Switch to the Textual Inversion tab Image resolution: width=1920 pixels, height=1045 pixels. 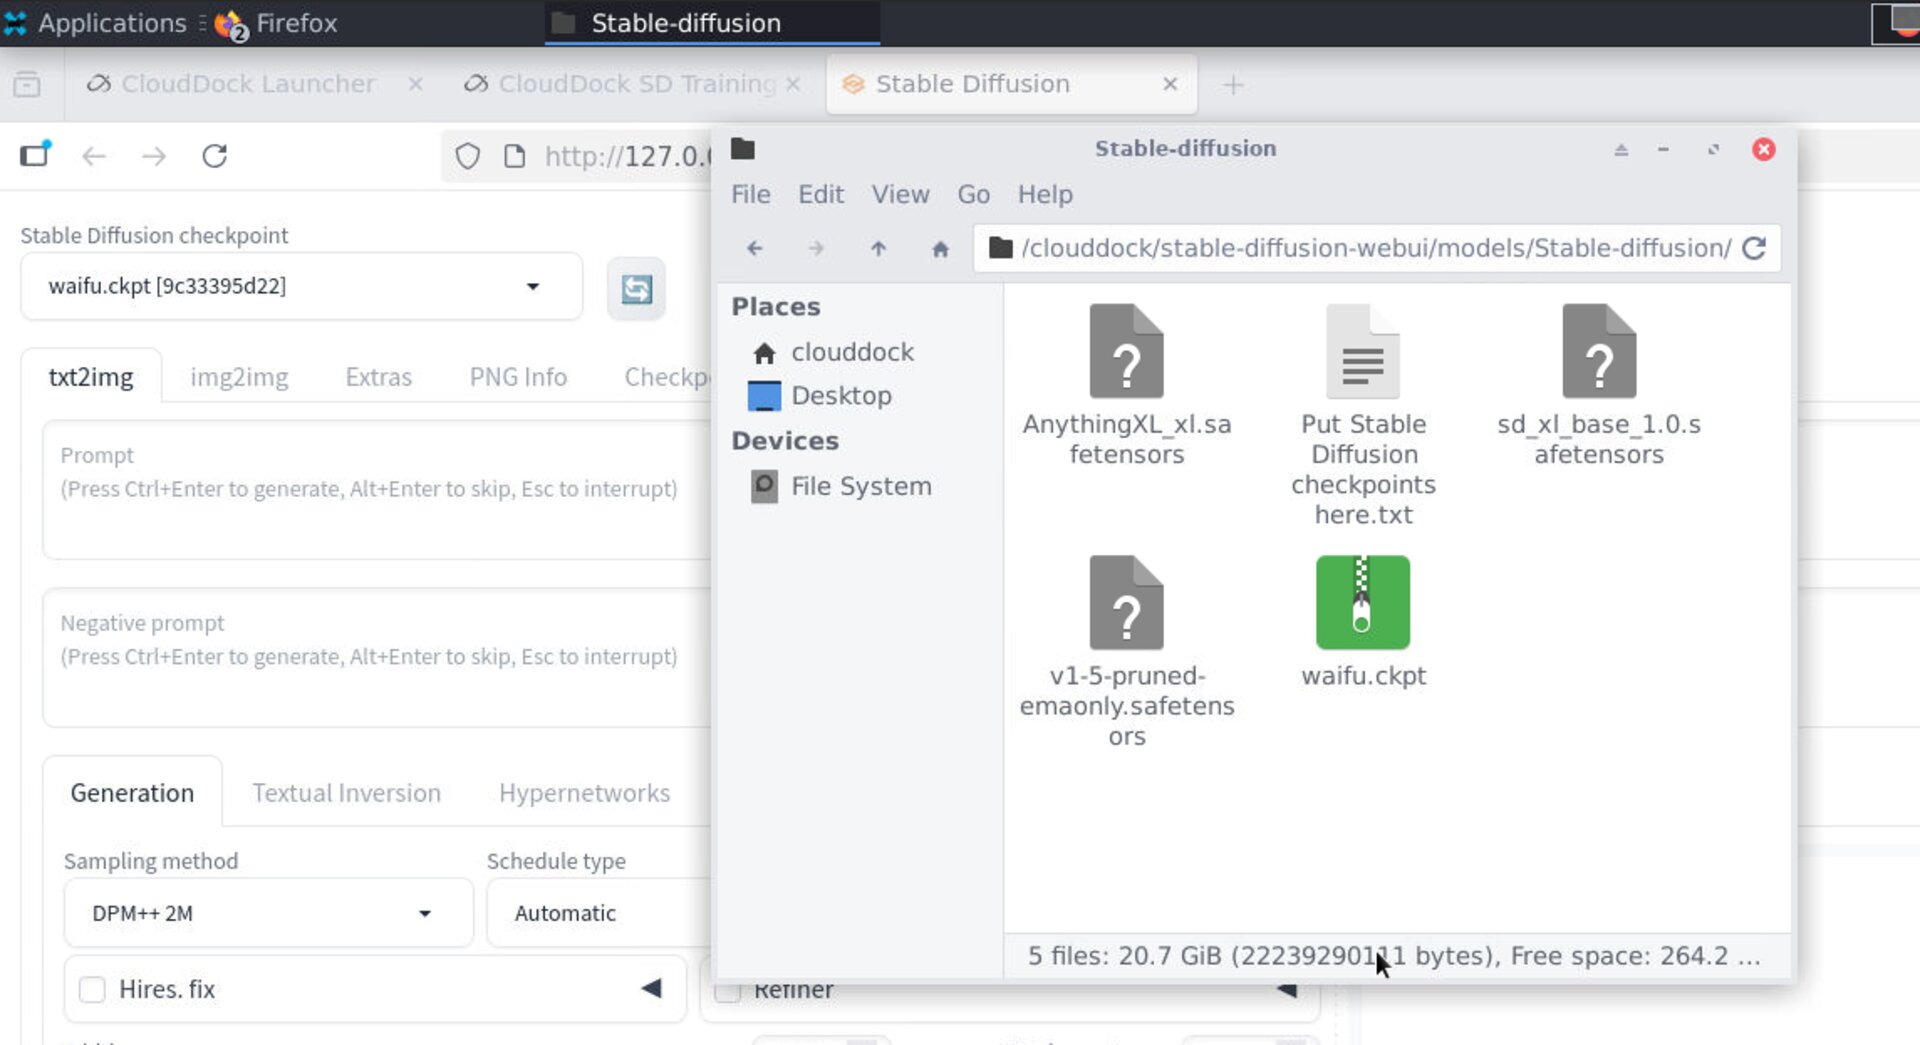[x=345, y=792]
